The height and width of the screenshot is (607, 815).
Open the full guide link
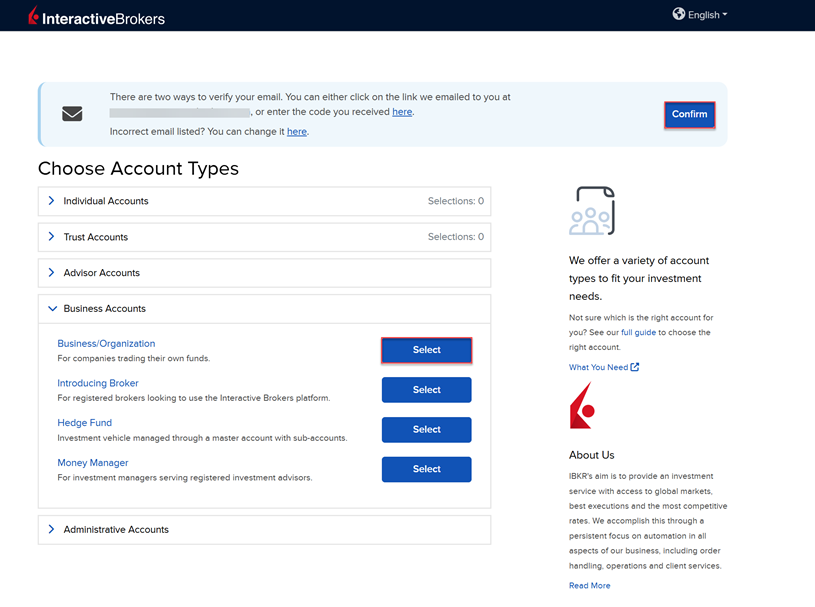[638, 333]
